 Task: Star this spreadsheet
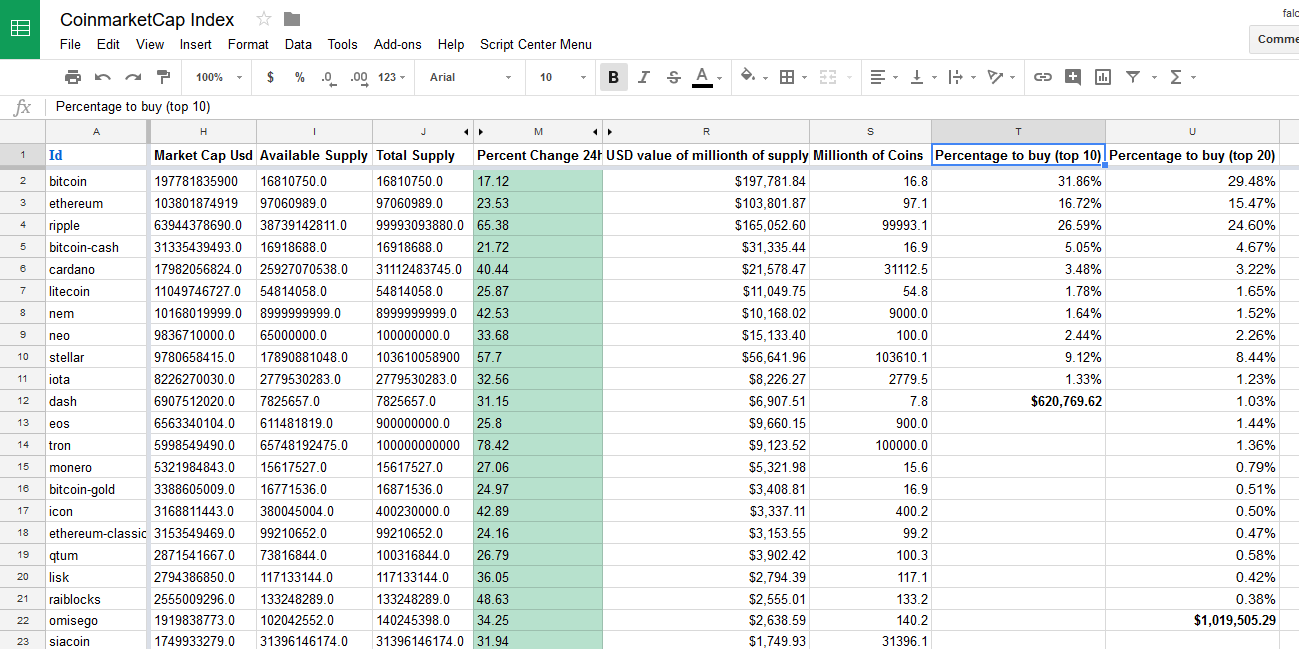pos(264,19)
